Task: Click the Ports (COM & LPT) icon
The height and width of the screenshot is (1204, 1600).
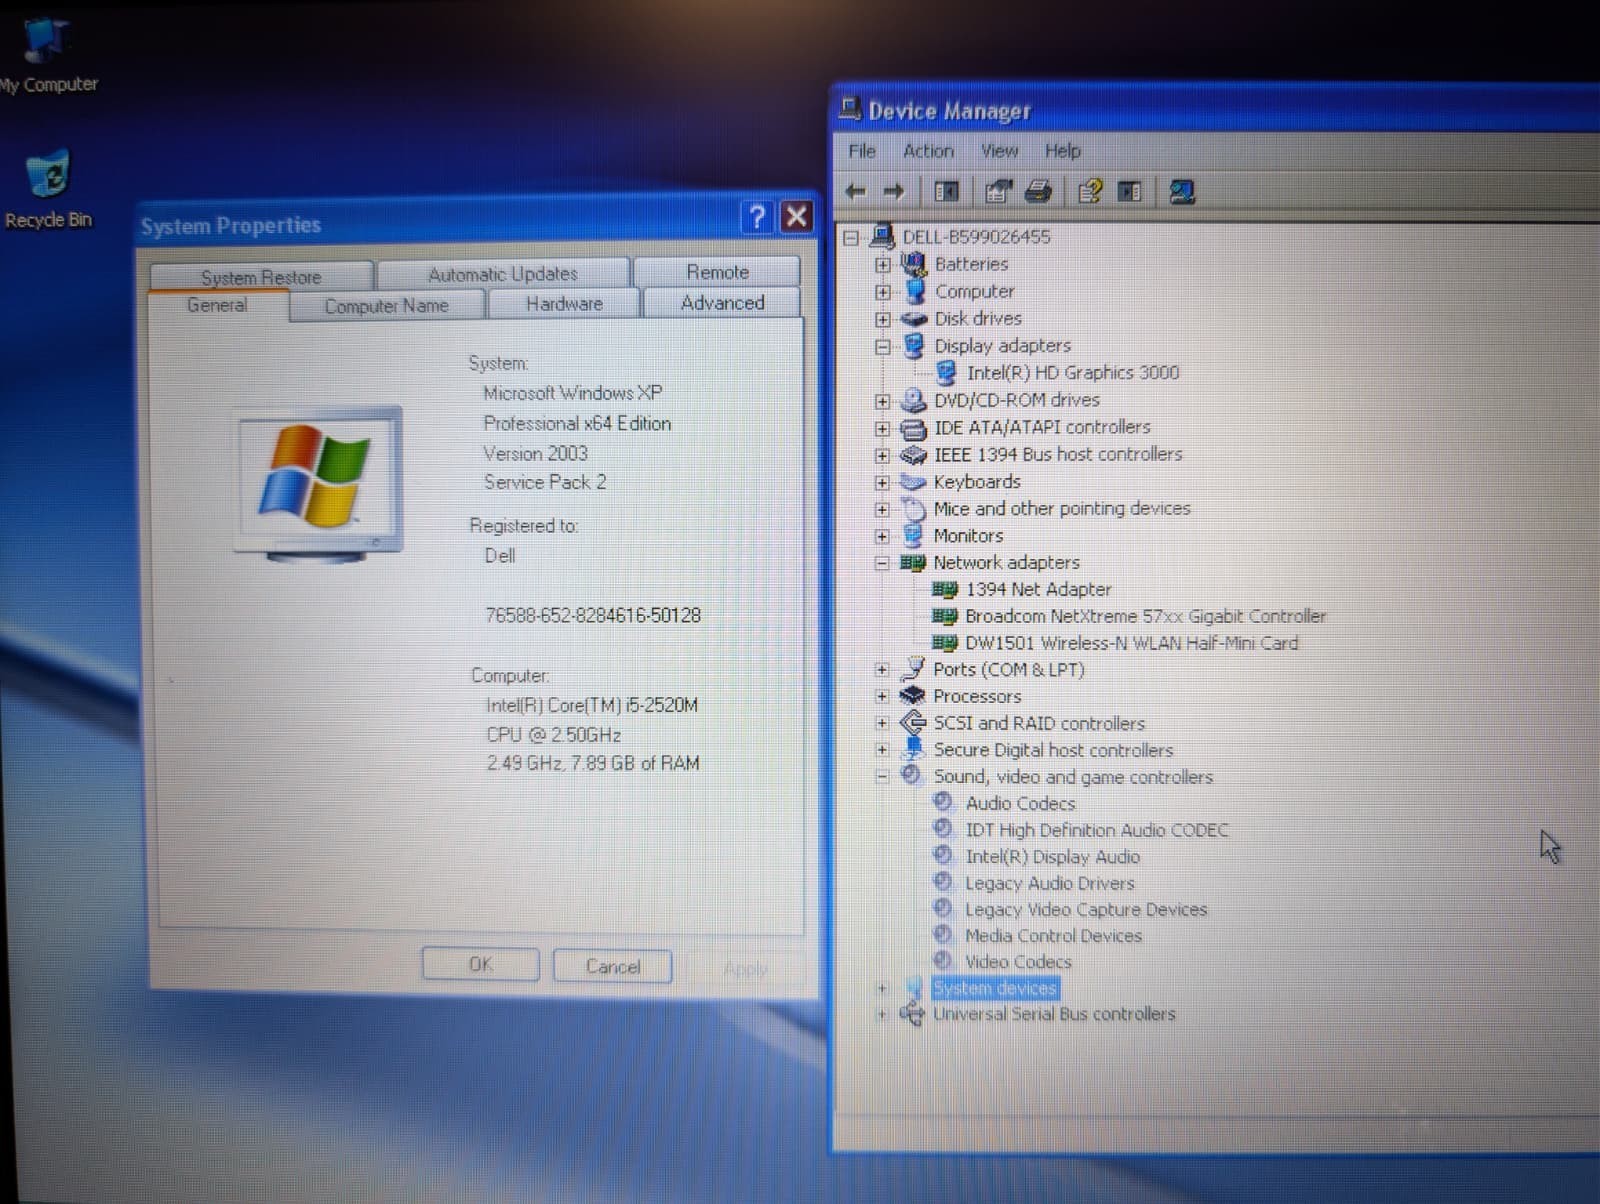Action: (912, 669)
